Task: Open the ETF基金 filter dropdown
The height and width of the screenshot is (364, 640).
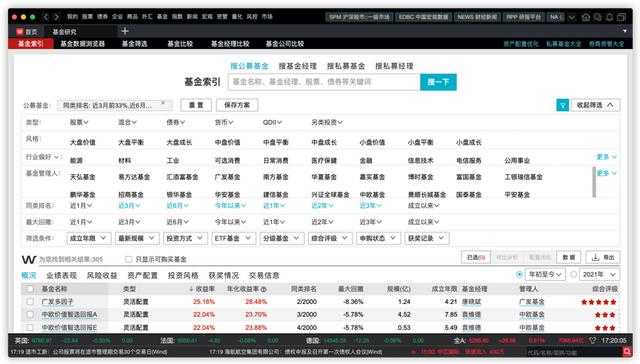Action: pos(233,238)
